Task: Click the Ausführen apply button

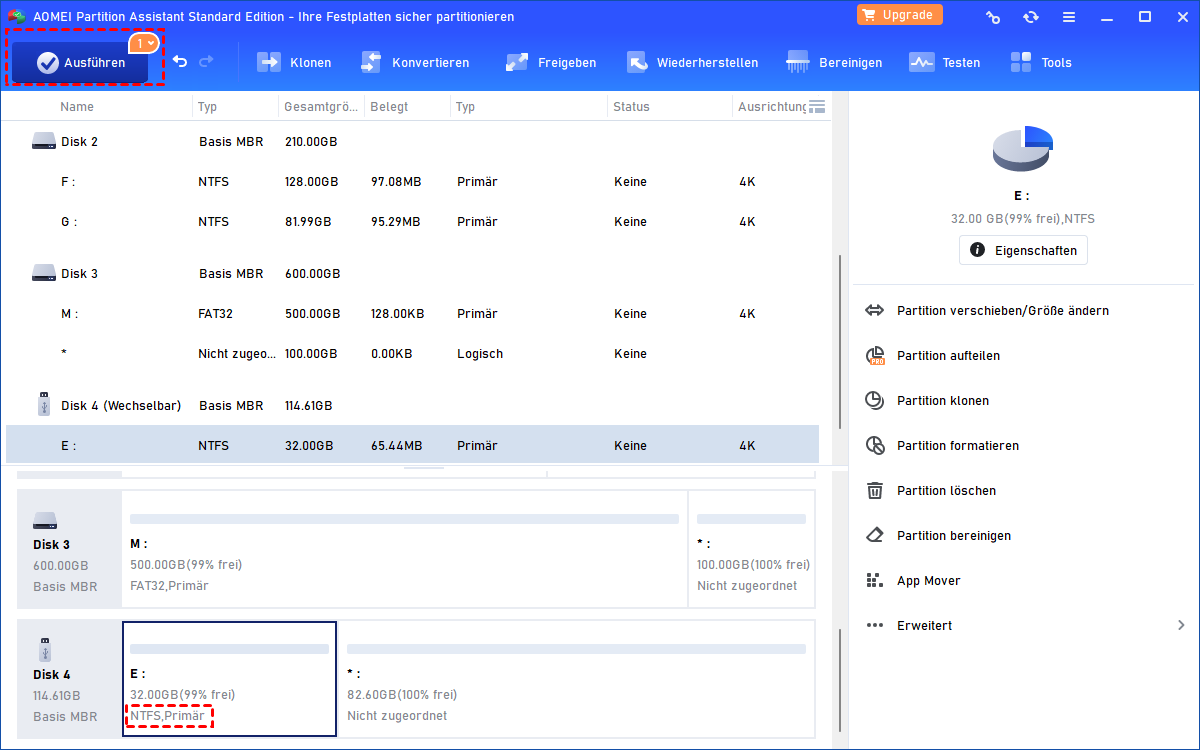Action: 81,62
